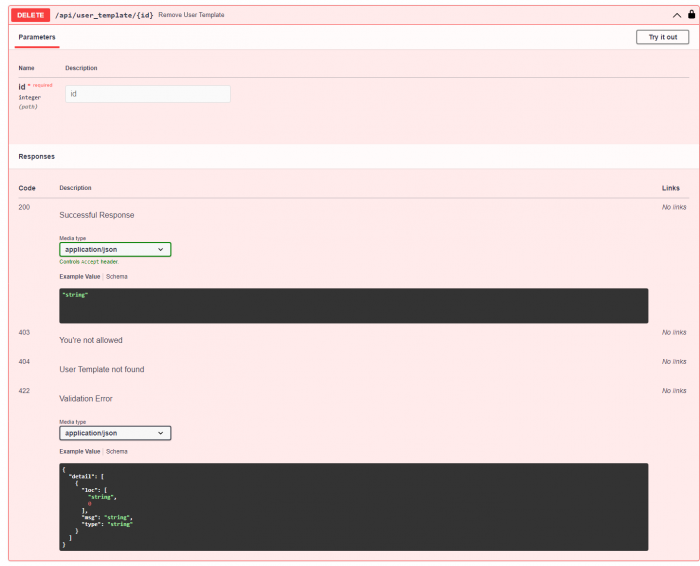Screen dimensions: 700x566
Task: Show Example Value for the 200 response
Action: [79, 276]
